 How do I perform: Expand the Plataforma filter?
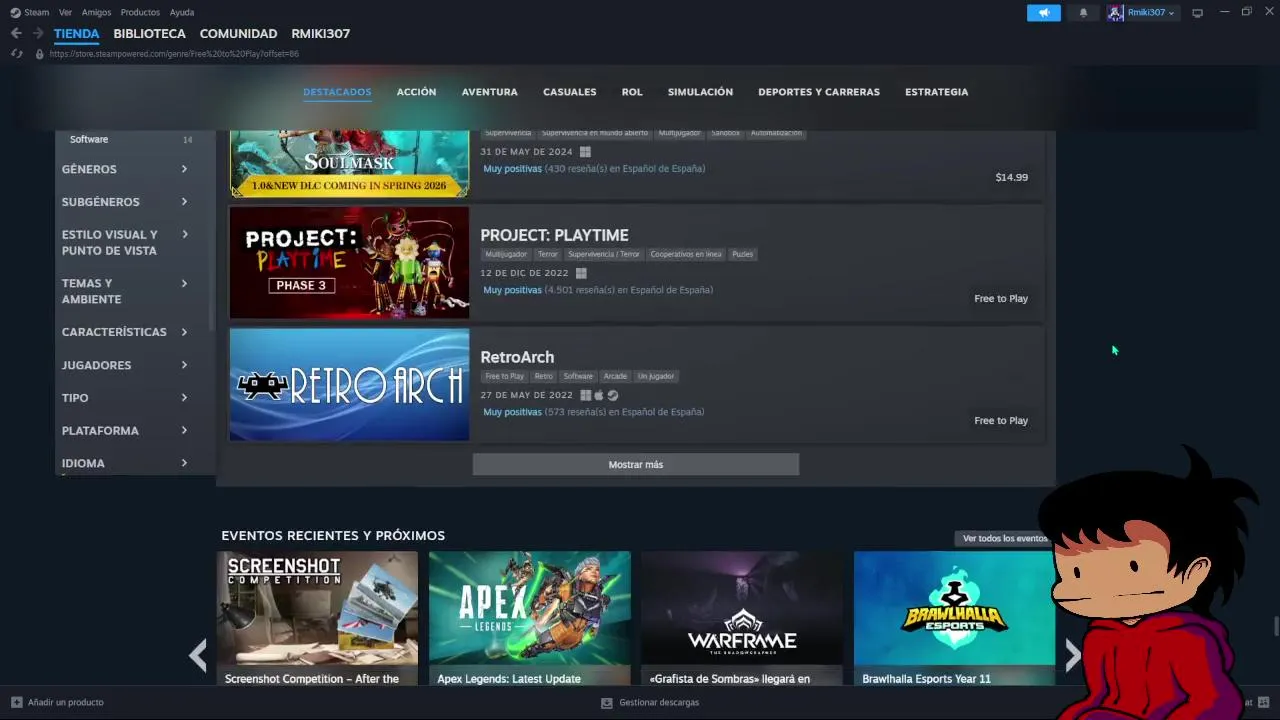tap(125, 431)
